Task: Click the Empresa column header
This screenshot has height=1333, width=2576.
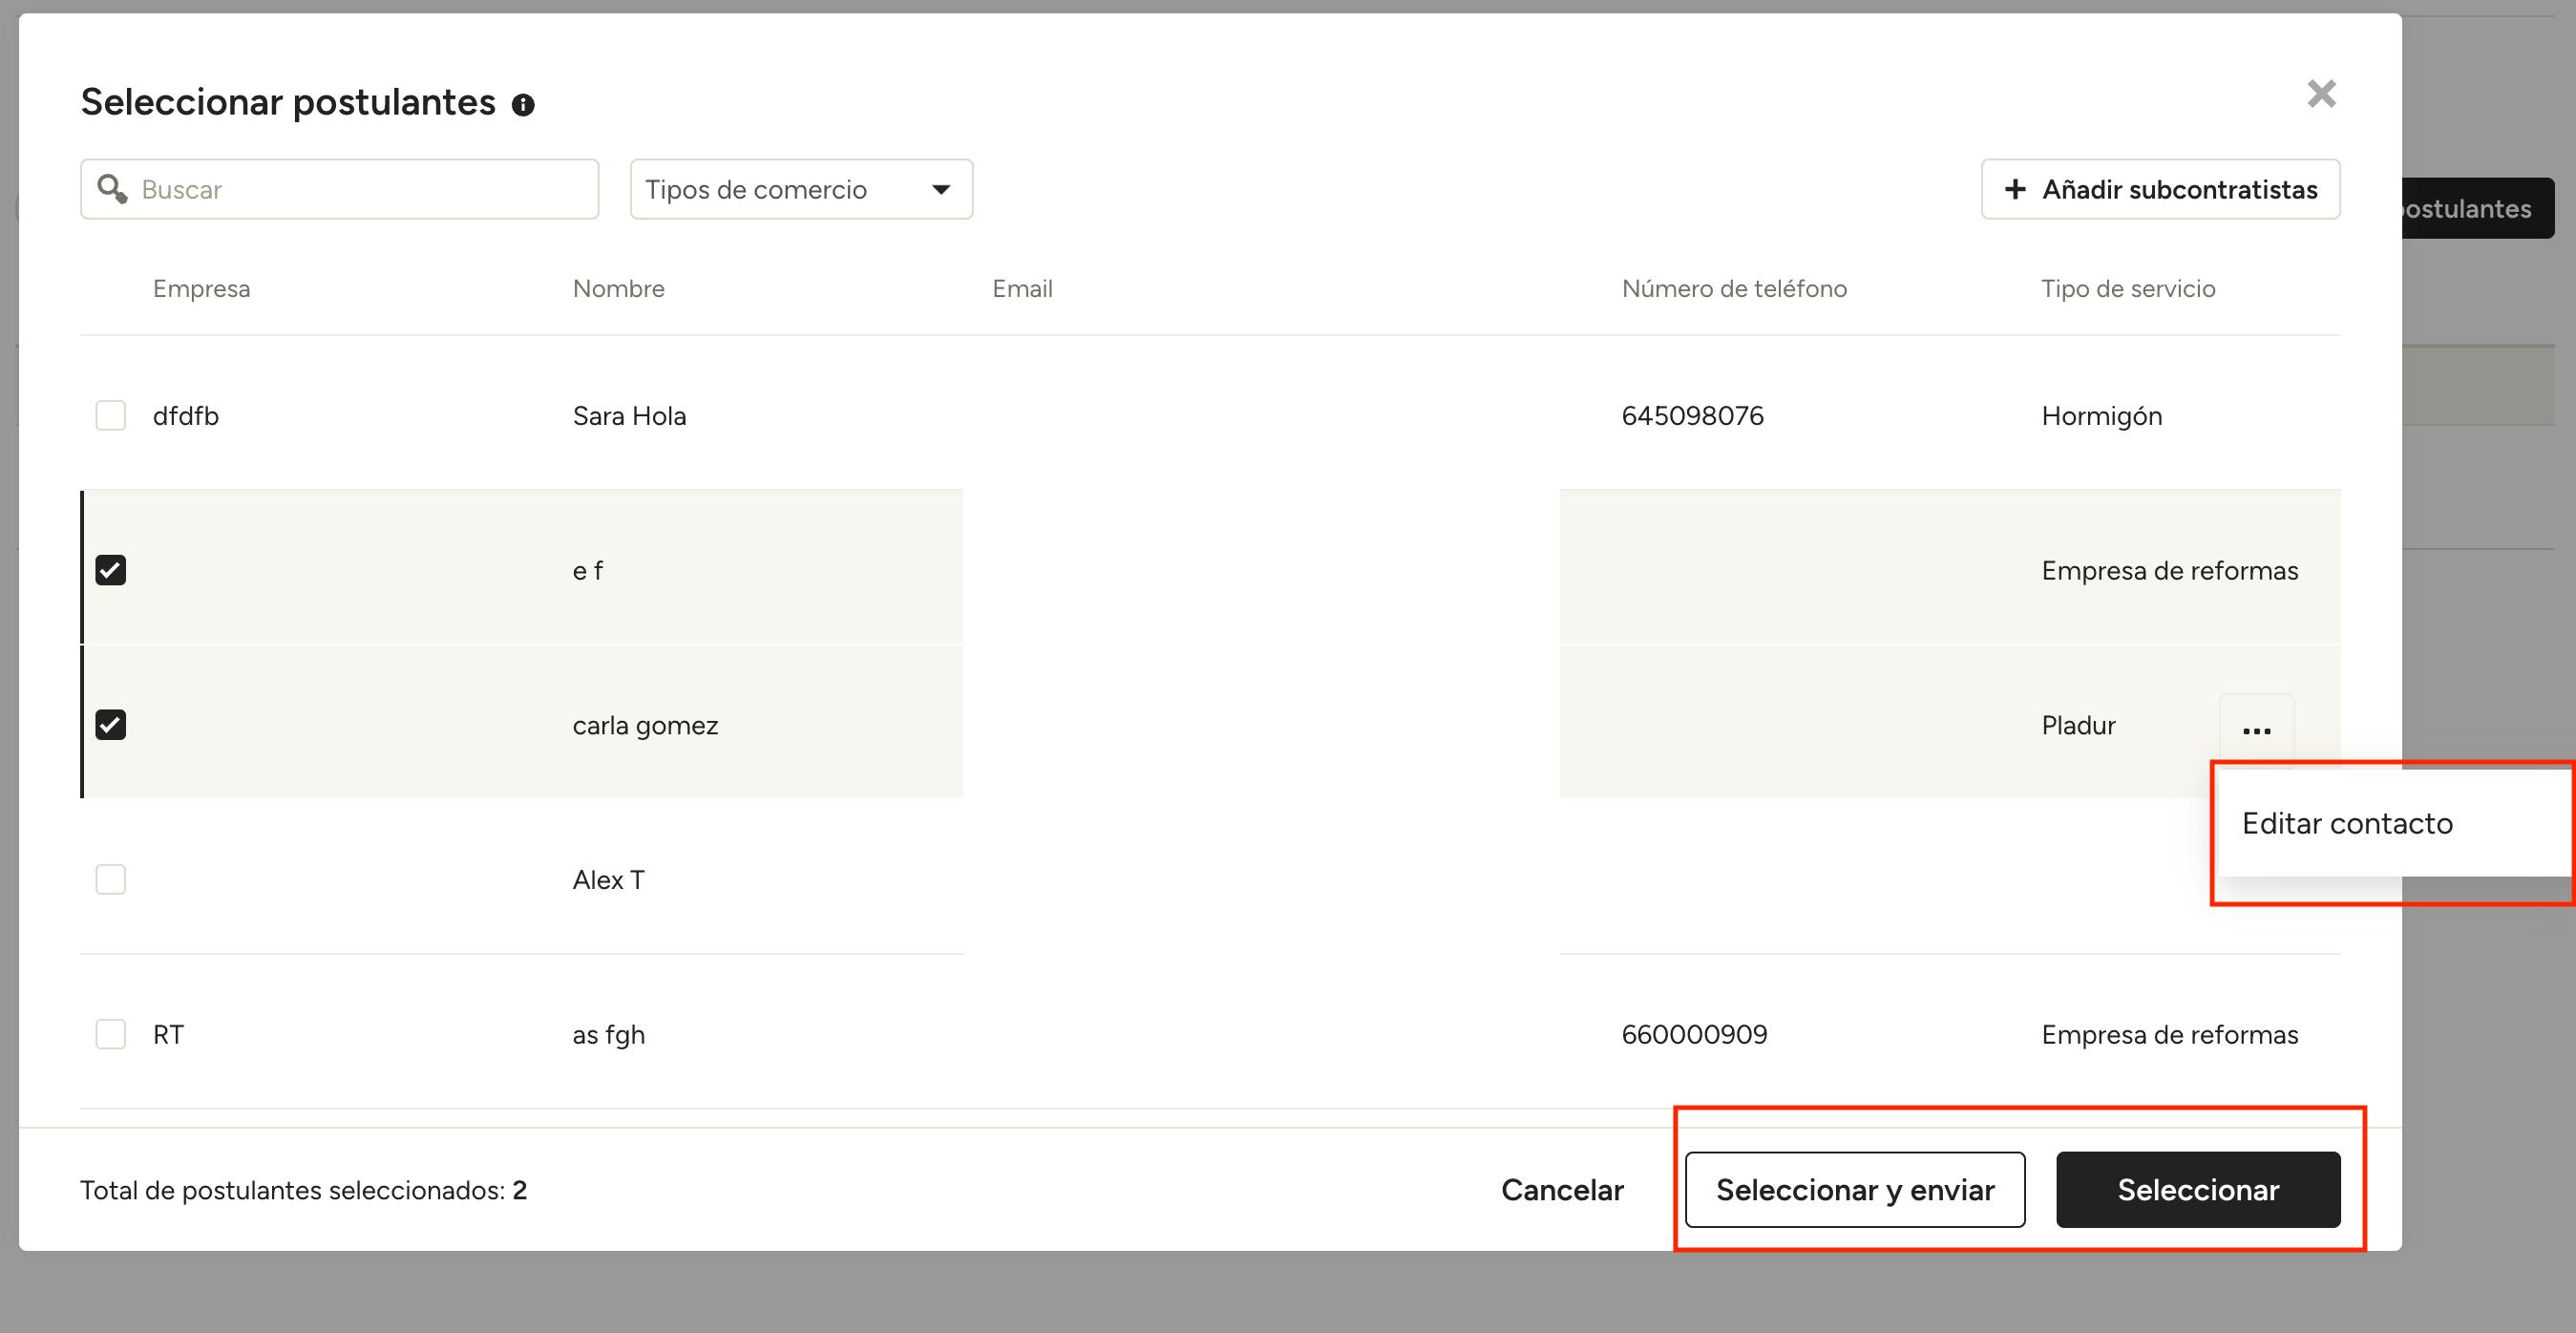Action: [201, 288]
